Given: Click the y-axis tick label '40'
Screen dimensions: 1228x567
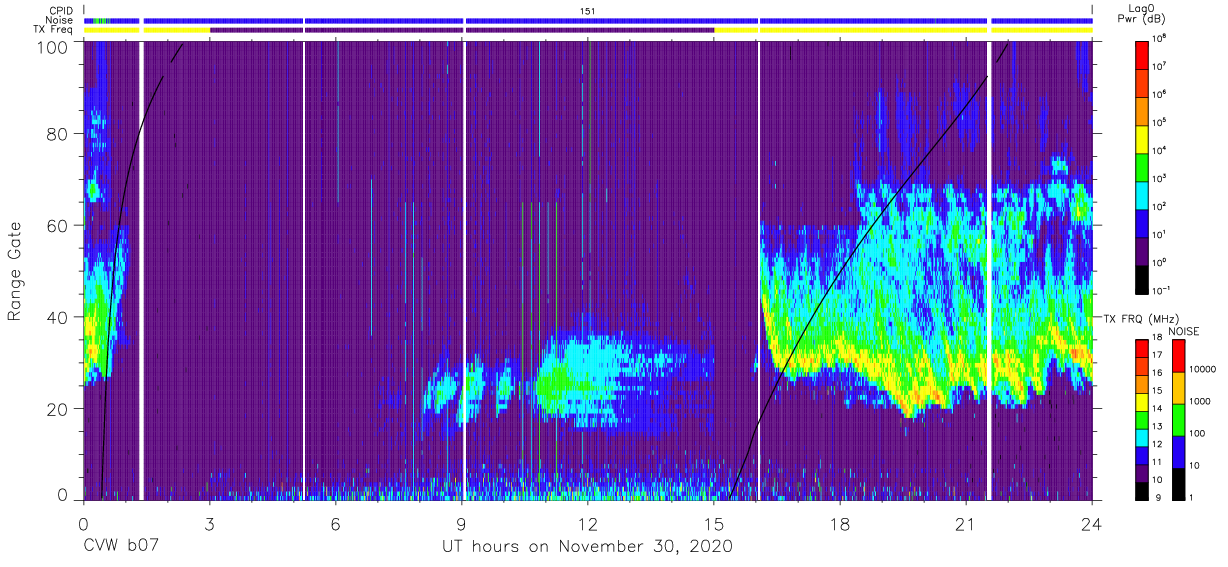Looking at the screenshot, I should coord(59,317).
